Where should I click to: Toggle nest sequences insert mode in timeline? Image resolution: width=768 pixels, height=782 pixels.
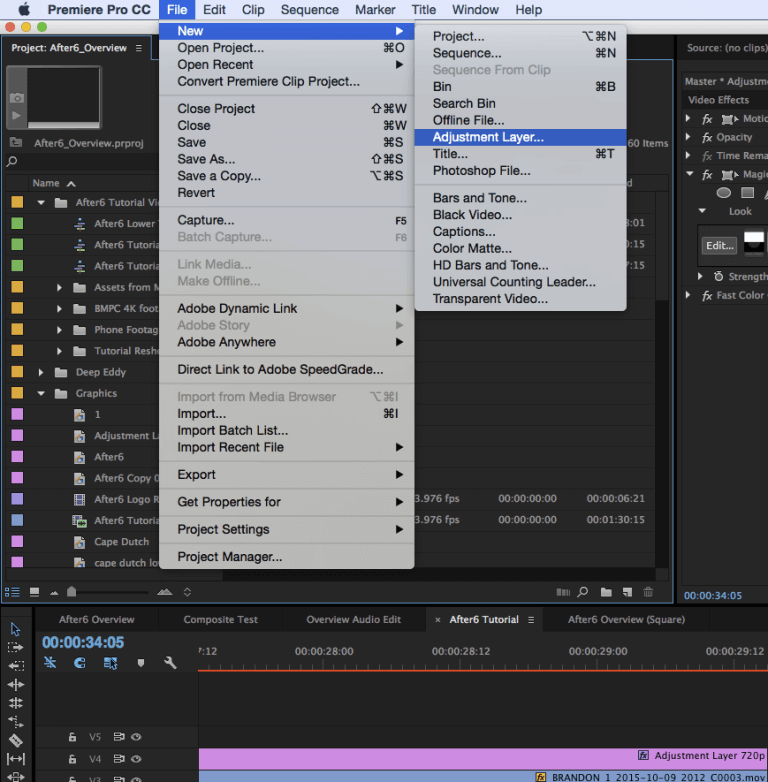[x=50, y=662]
